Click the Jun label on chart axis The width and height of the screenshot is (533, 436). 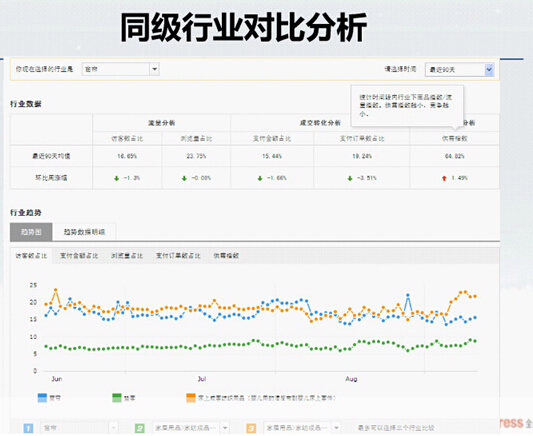coord(57,379)
